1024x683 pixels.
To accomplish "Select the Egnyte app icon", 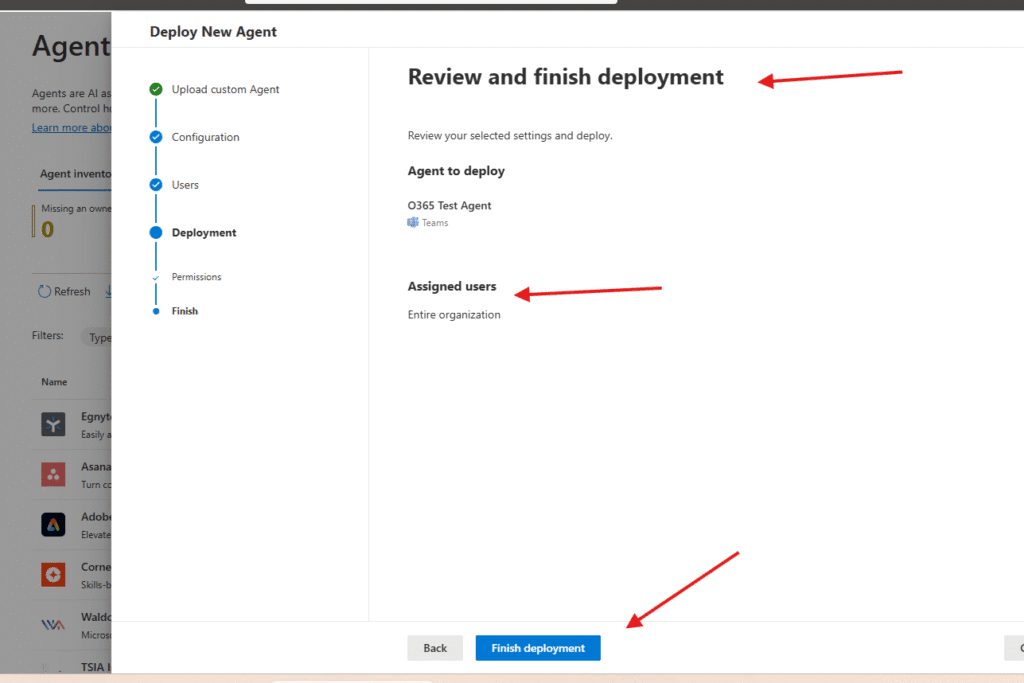I will [53, 425].
